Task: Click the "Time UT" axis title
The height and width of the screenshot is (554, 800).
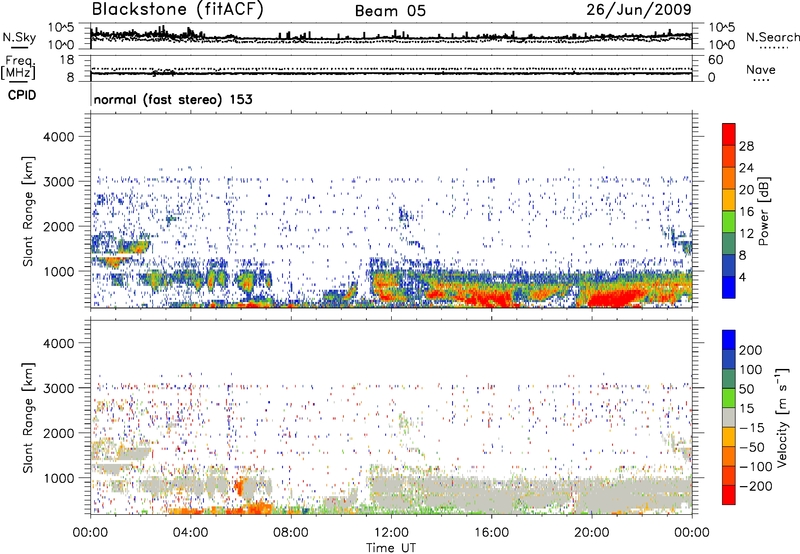Action: (x=391, y=548)
